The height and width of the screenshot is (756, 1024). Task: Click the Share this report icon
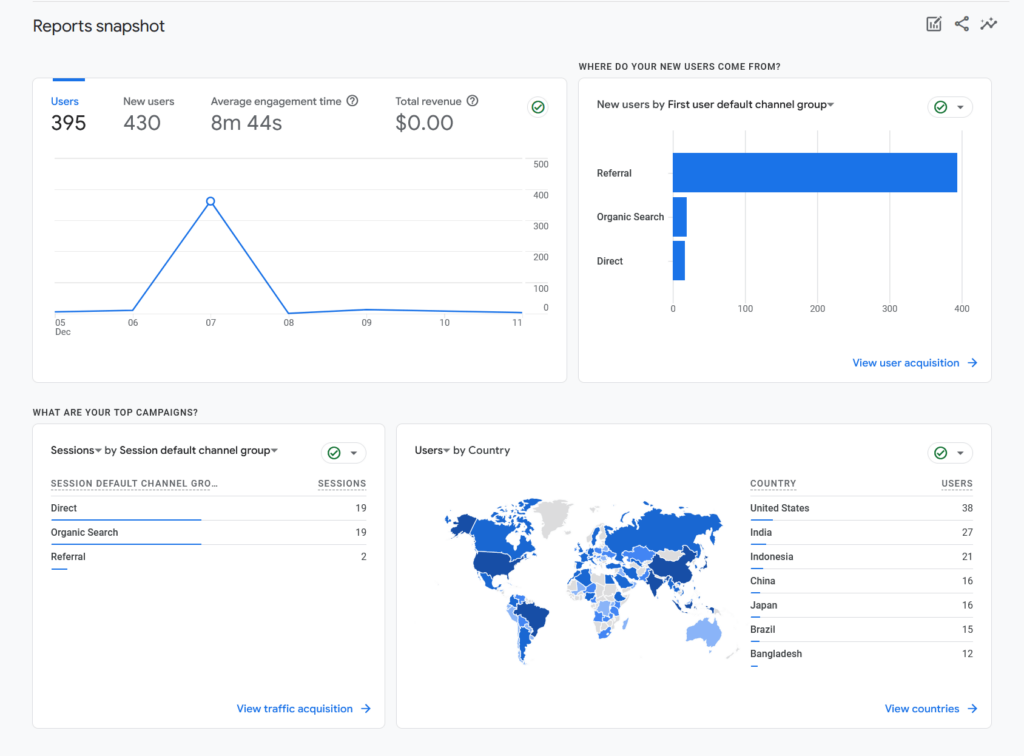pos(961,23)
